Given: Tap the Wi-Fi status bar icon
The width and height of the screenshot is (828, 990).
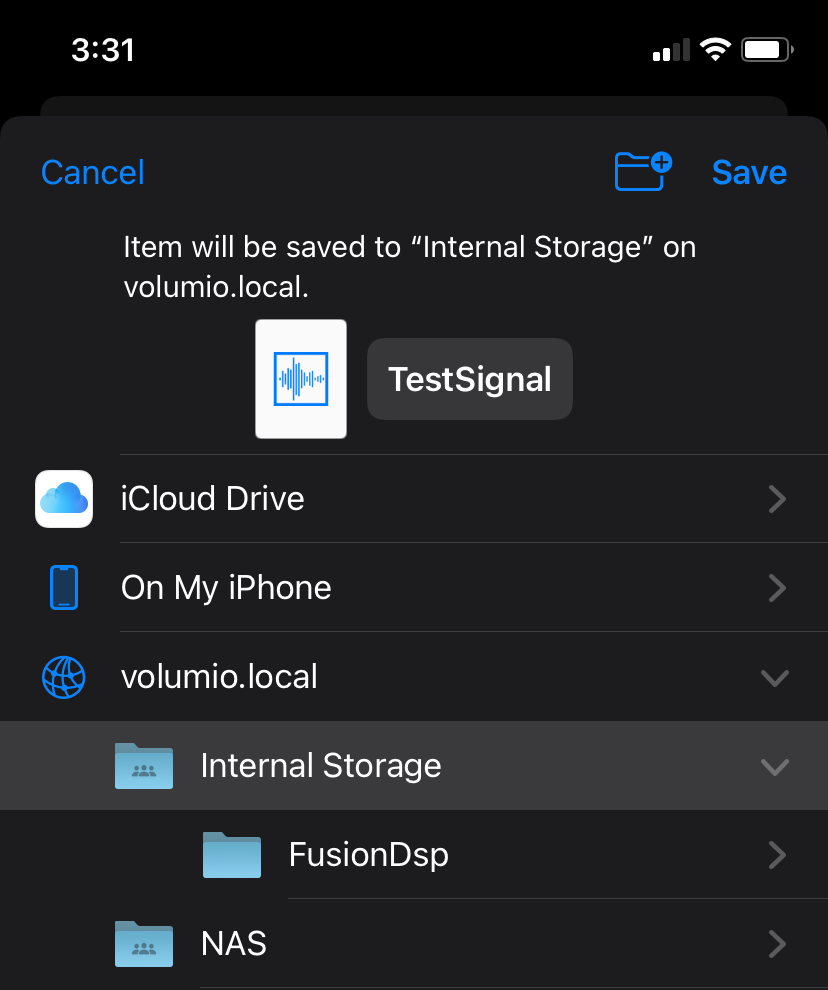Looking at the screenshot, I should (x=715, y=49).
